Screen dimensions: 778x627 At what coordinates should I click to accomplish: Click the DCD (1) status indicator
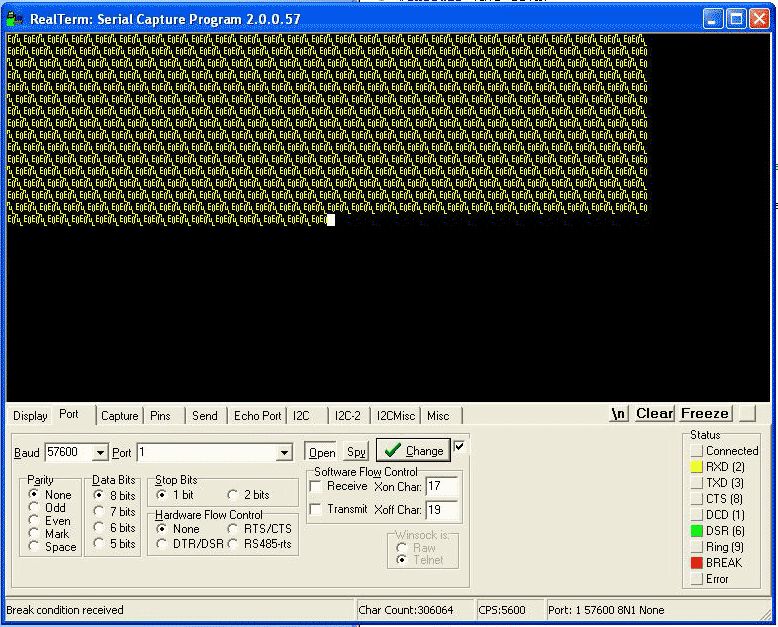pos(697,514)
